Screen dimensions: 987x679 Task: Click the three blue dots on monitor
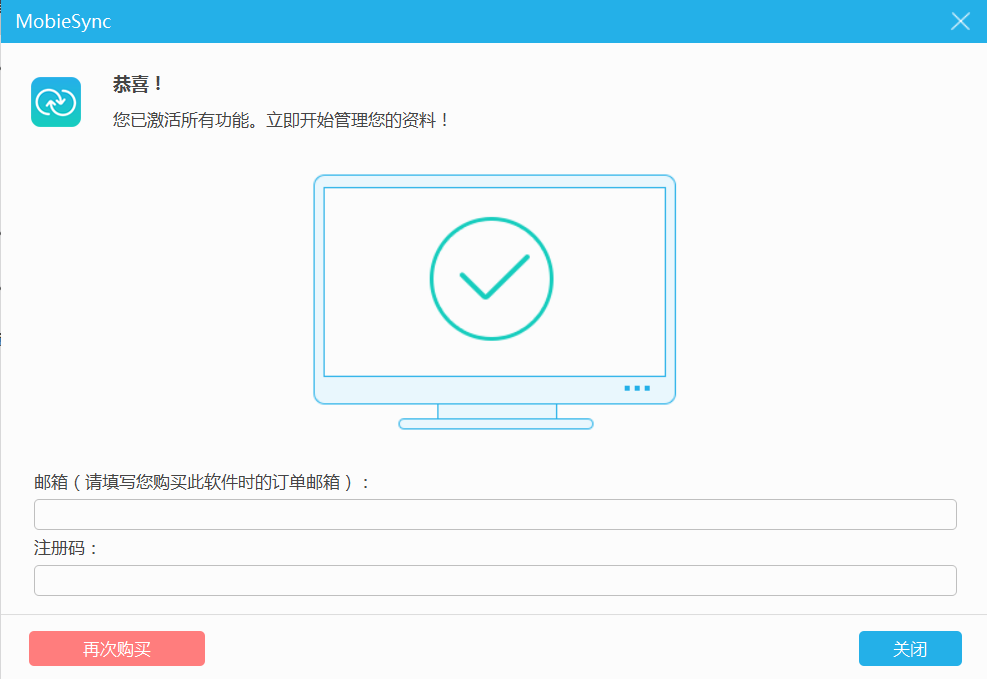pyautogui.click(x=637, y=388)
